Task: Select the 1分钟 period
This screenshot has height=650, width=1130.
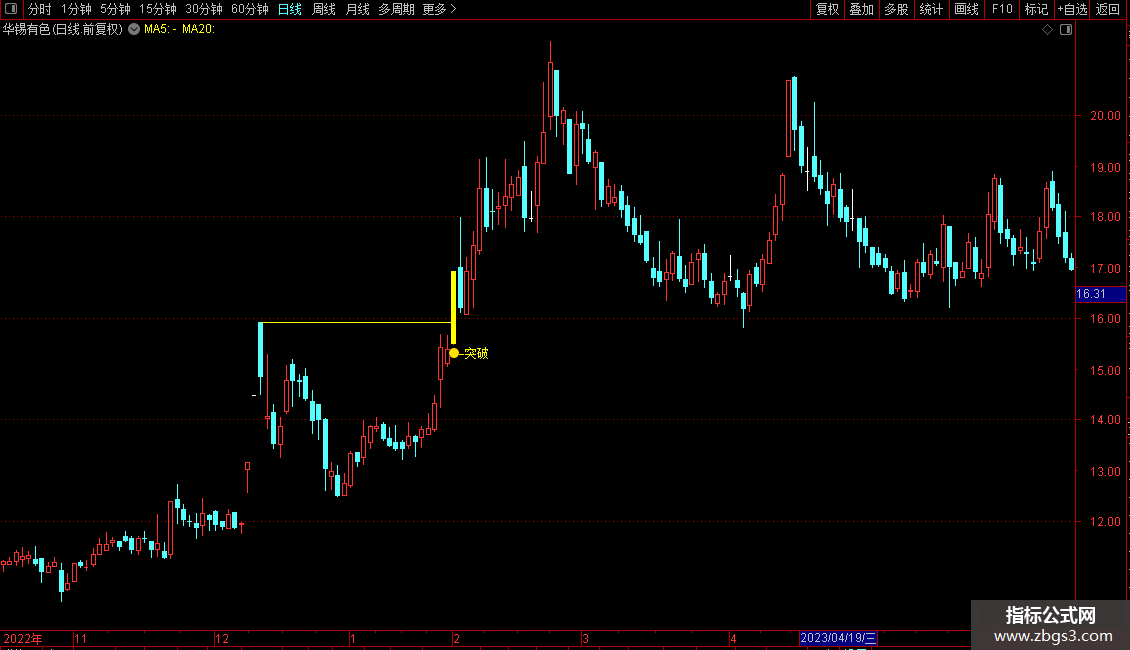Action: [x=76, y=9]
